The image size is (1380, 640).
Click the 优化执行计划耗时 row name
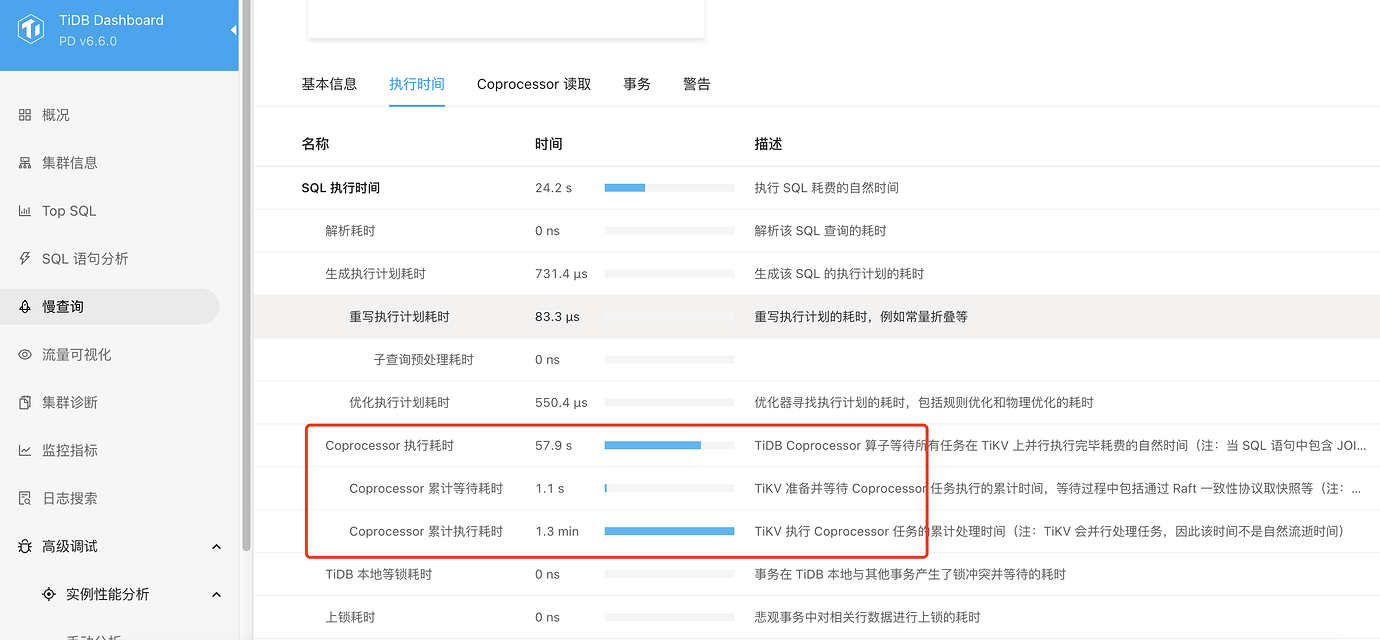click(399, 403)
